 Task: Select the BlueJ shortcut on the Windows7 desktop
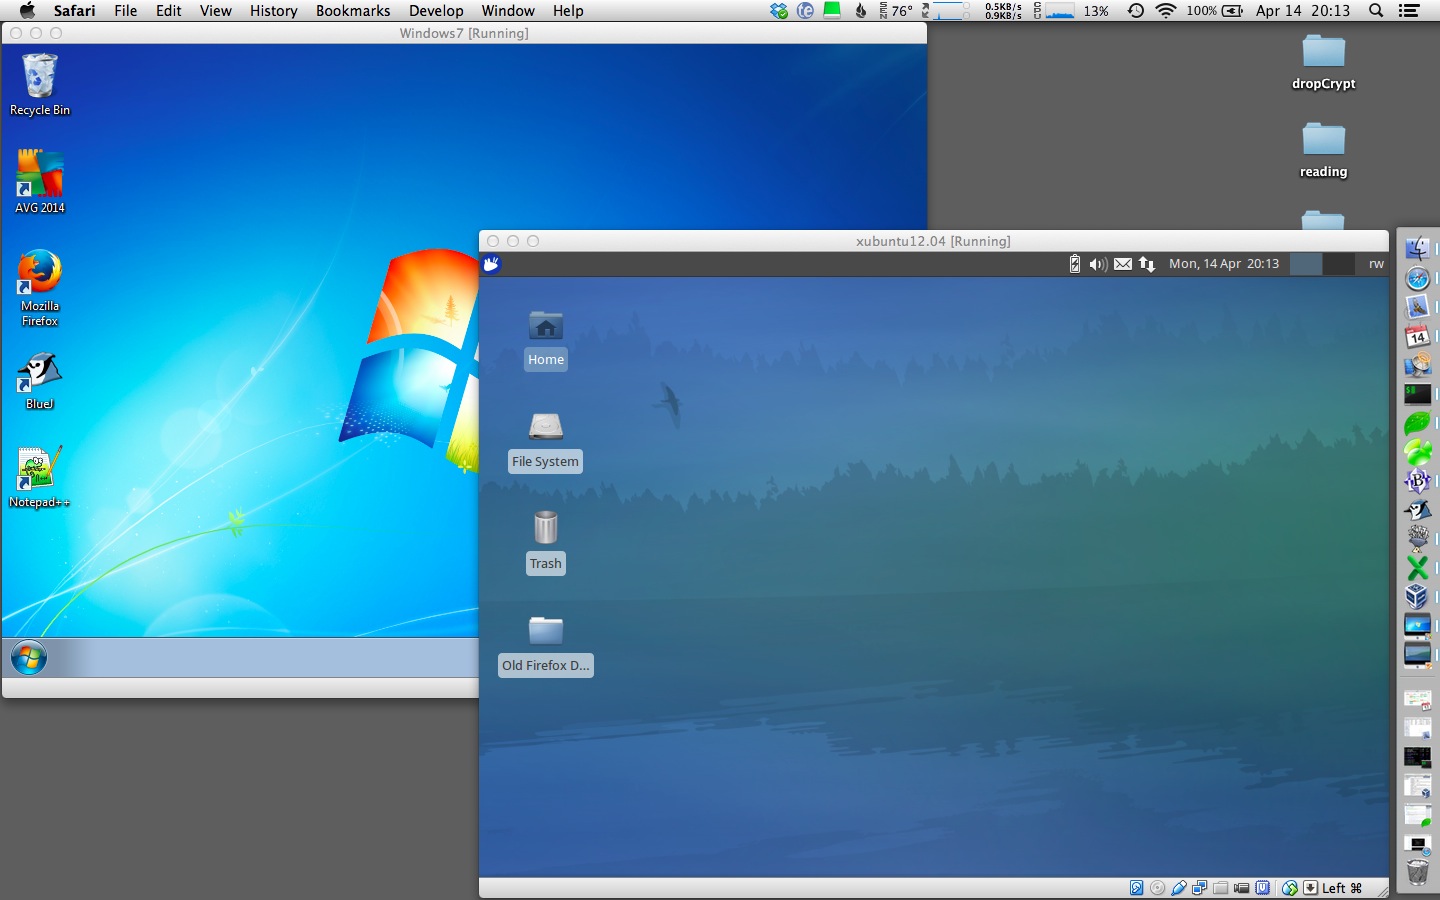(x=40, y=381)
